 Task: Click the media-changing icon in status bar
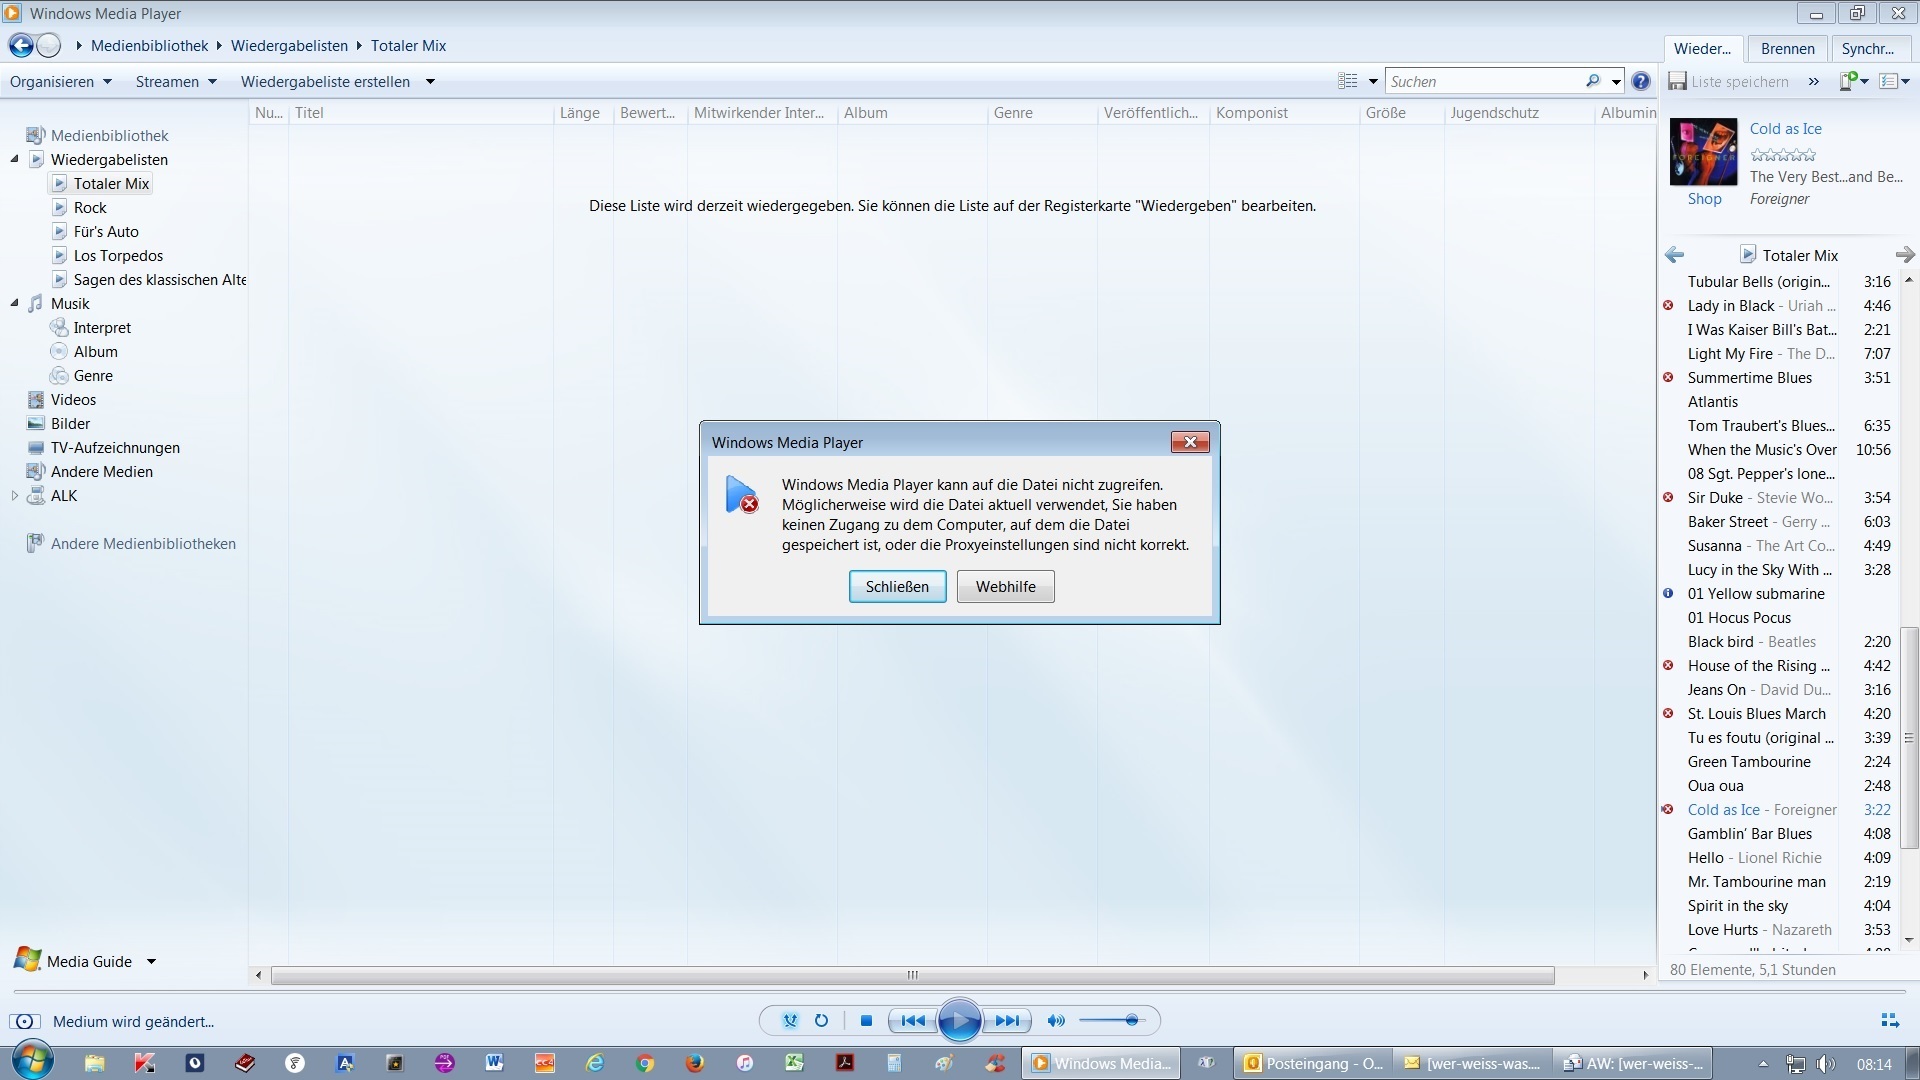tap(25, 1021)
